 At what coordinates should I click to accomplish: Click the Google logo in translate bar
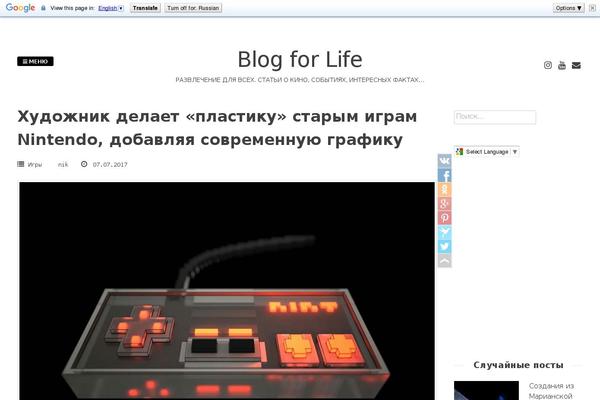click(20, 8)
